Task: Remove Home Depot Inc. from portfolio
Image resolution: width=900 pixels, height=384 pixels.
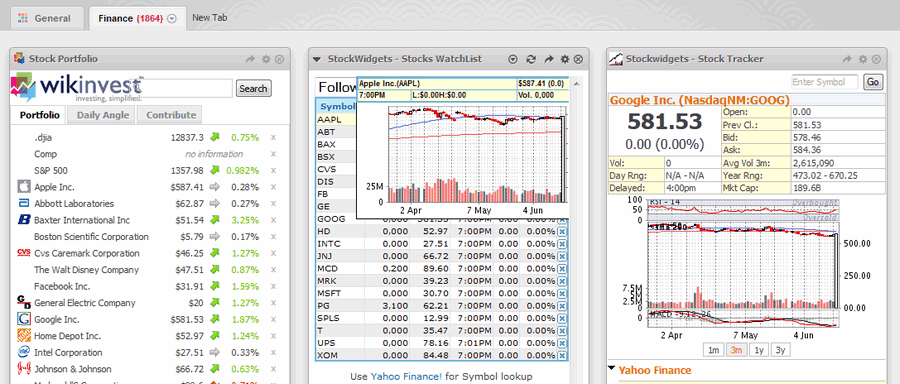Action: pyautogui.click(x=273, y=336)
